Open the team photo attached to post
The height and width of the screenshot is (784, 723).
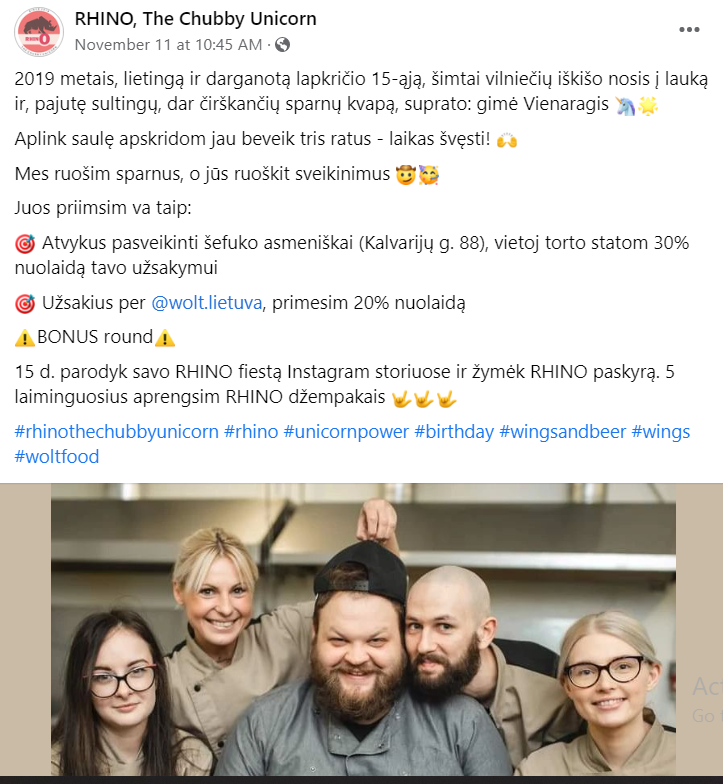click(362, 629)
